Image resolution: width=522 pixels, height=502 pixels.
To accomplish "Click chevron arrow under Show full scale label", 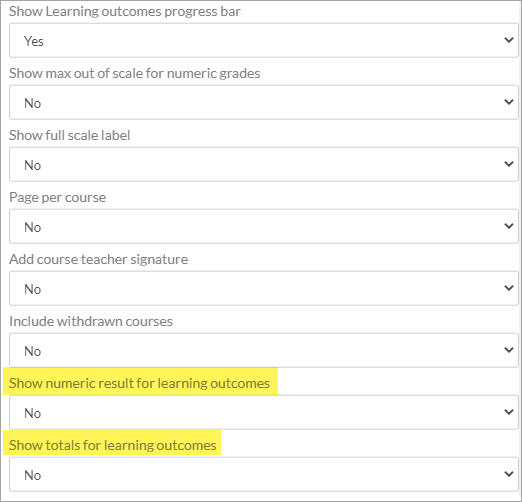I will point(509,164).
